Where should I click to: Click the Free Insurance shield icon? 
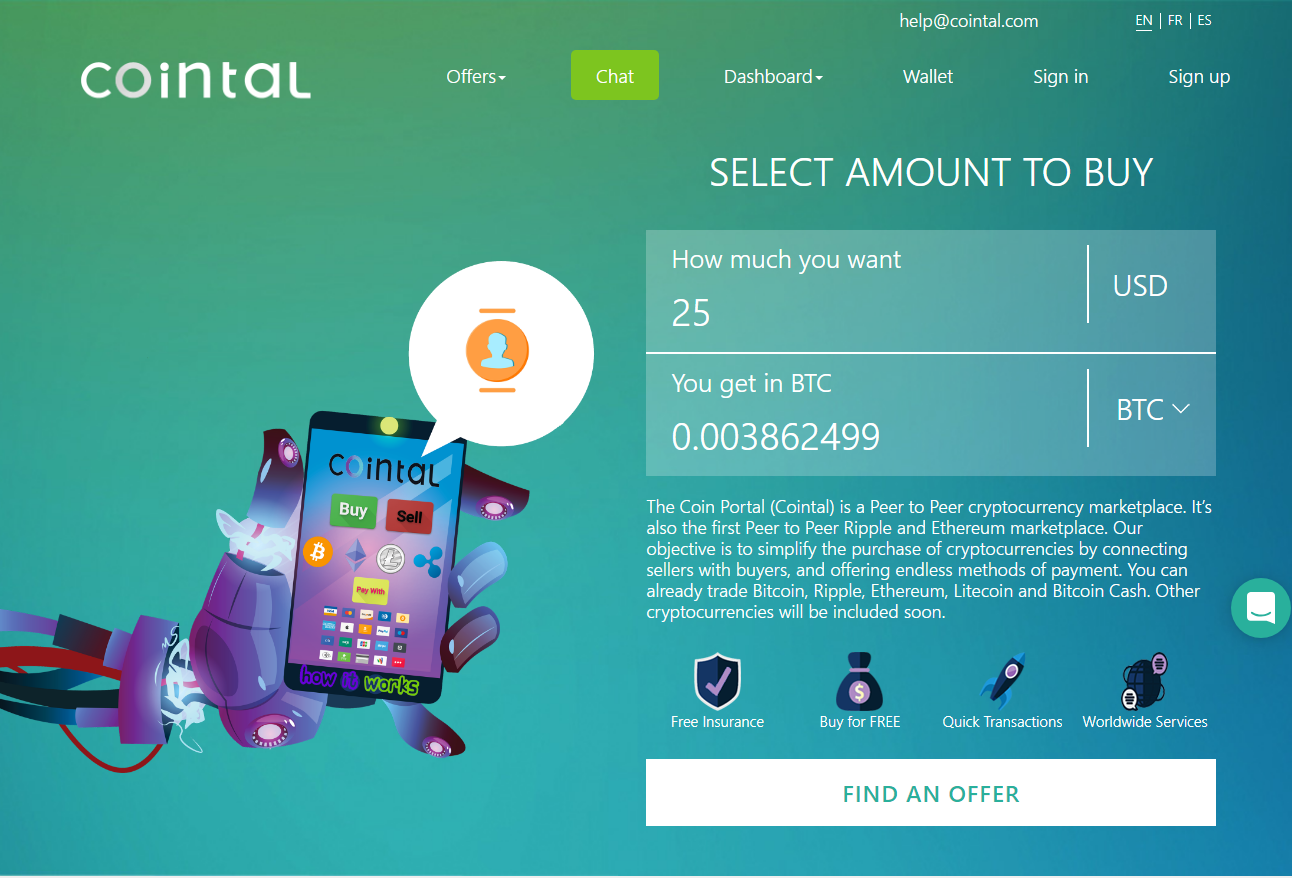(717, 680)
